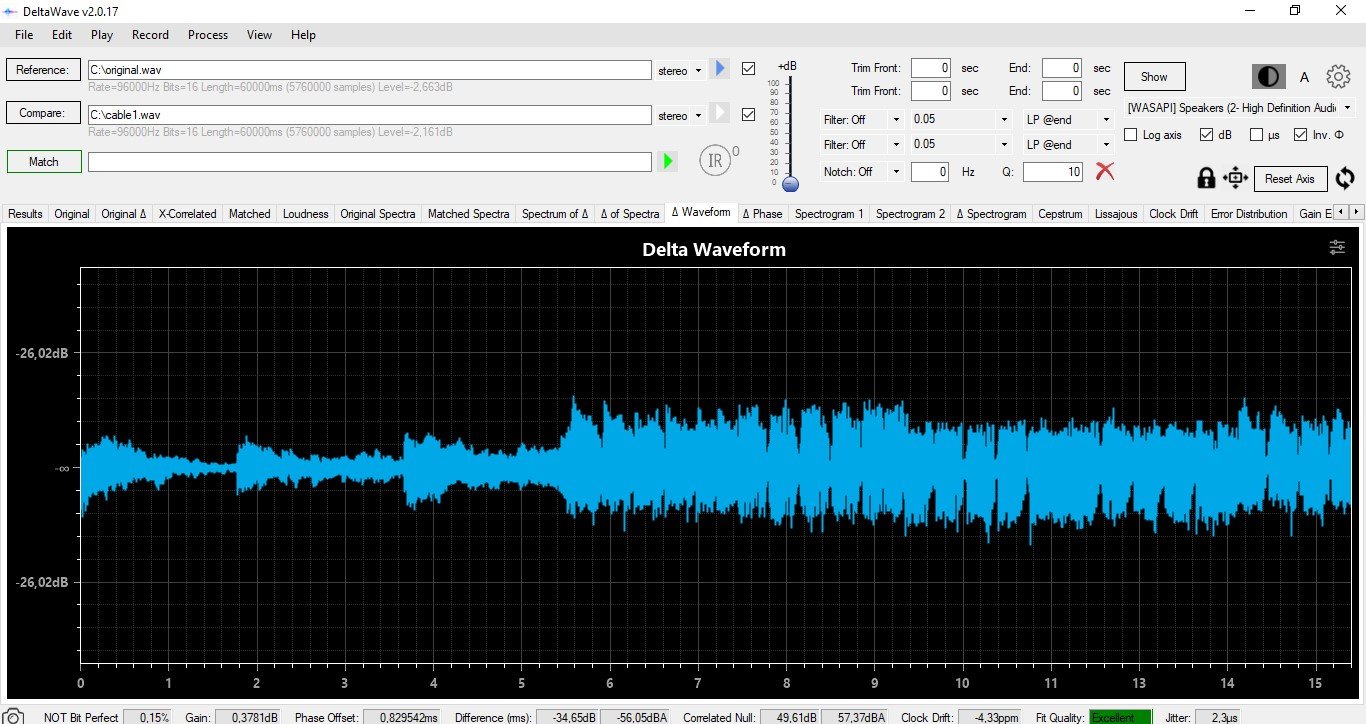Viewport: 1366px width, 724px height.
Task: Click the +dB volume slider knob
Action: pyautogui.click(x=791, y=184)
